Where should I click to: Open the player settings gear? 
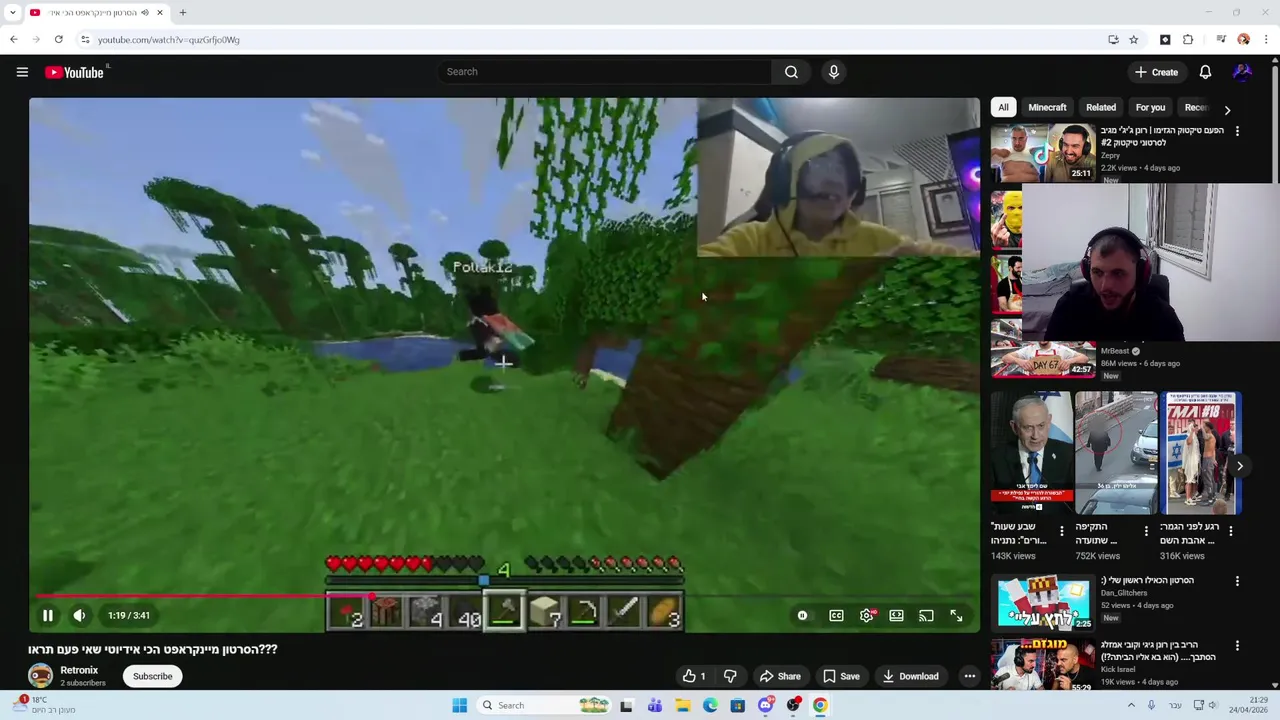(867, 616)
